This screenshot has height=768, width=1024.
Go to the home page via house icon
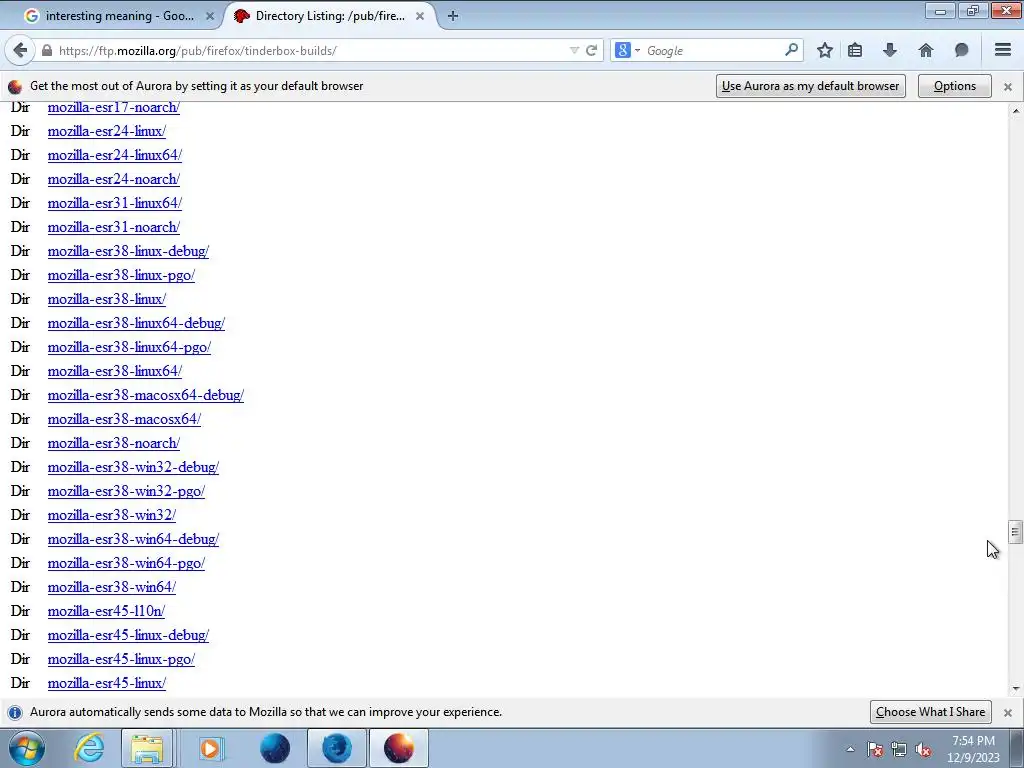925,50
